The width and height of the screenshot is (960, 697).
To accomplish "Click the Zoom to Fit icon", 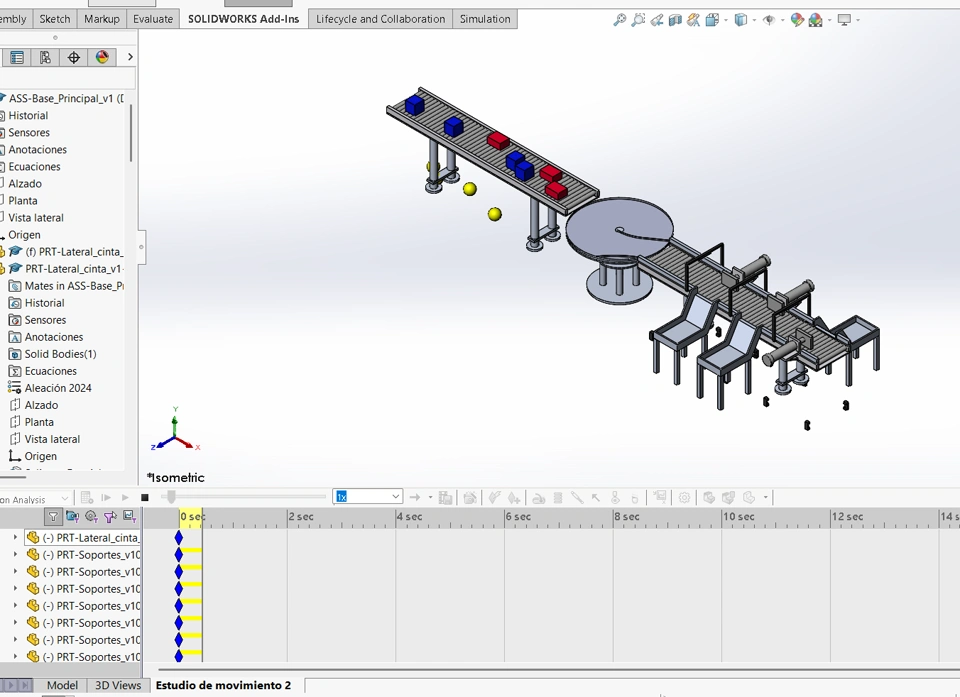I will click(x=620, y=20).
